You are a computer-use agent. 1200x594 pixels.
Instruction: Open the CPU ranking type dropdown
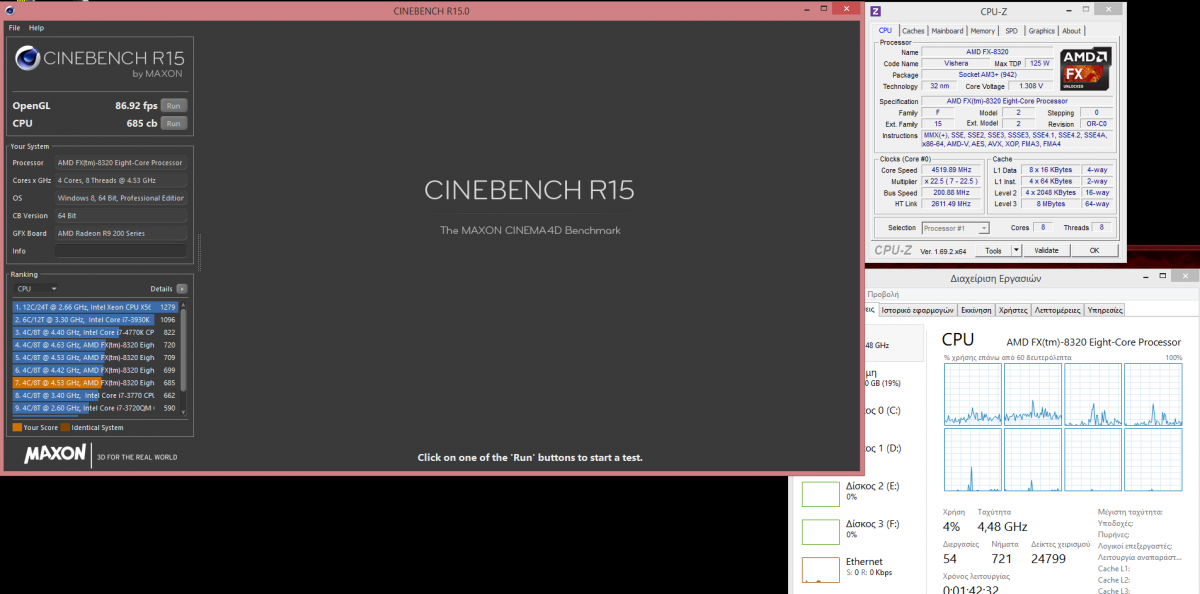pyautogui.click(x=35, y=289)
